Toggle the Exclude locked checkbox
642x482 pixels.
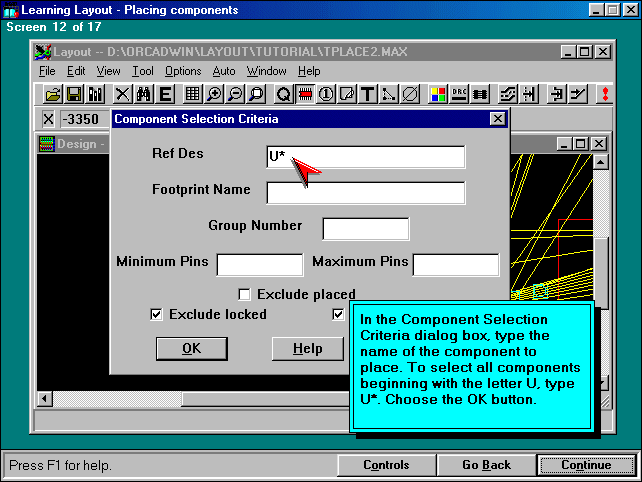point(156,314)
